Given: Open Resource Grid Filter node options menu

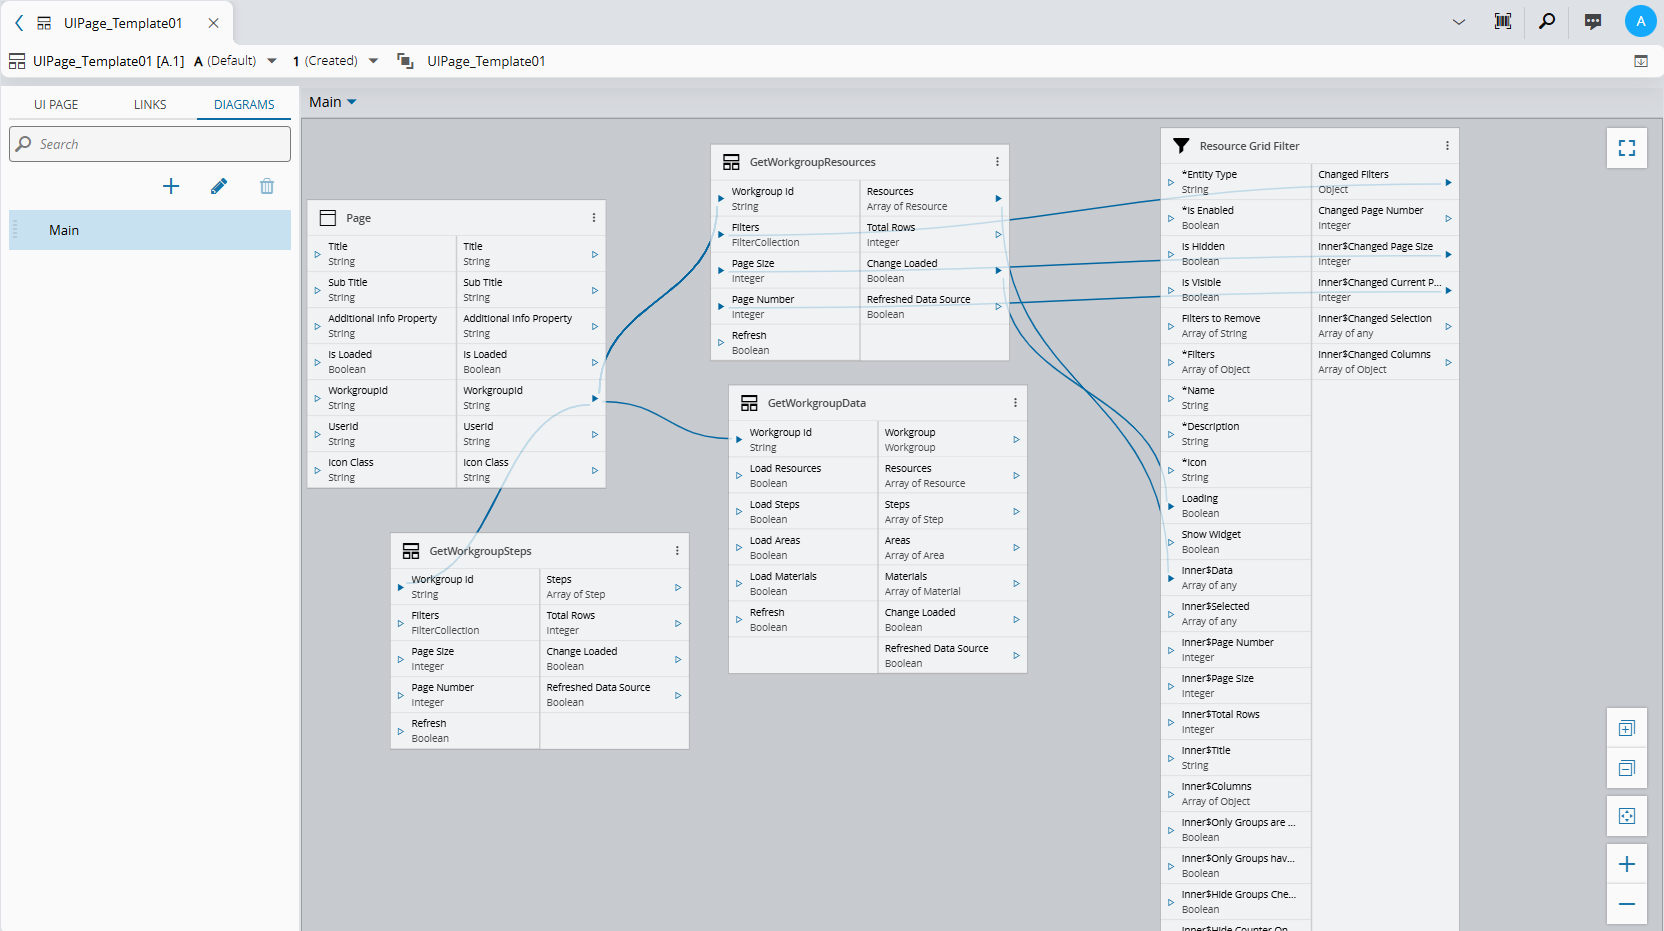Looking at the screenshot, I should [1447, 146].
